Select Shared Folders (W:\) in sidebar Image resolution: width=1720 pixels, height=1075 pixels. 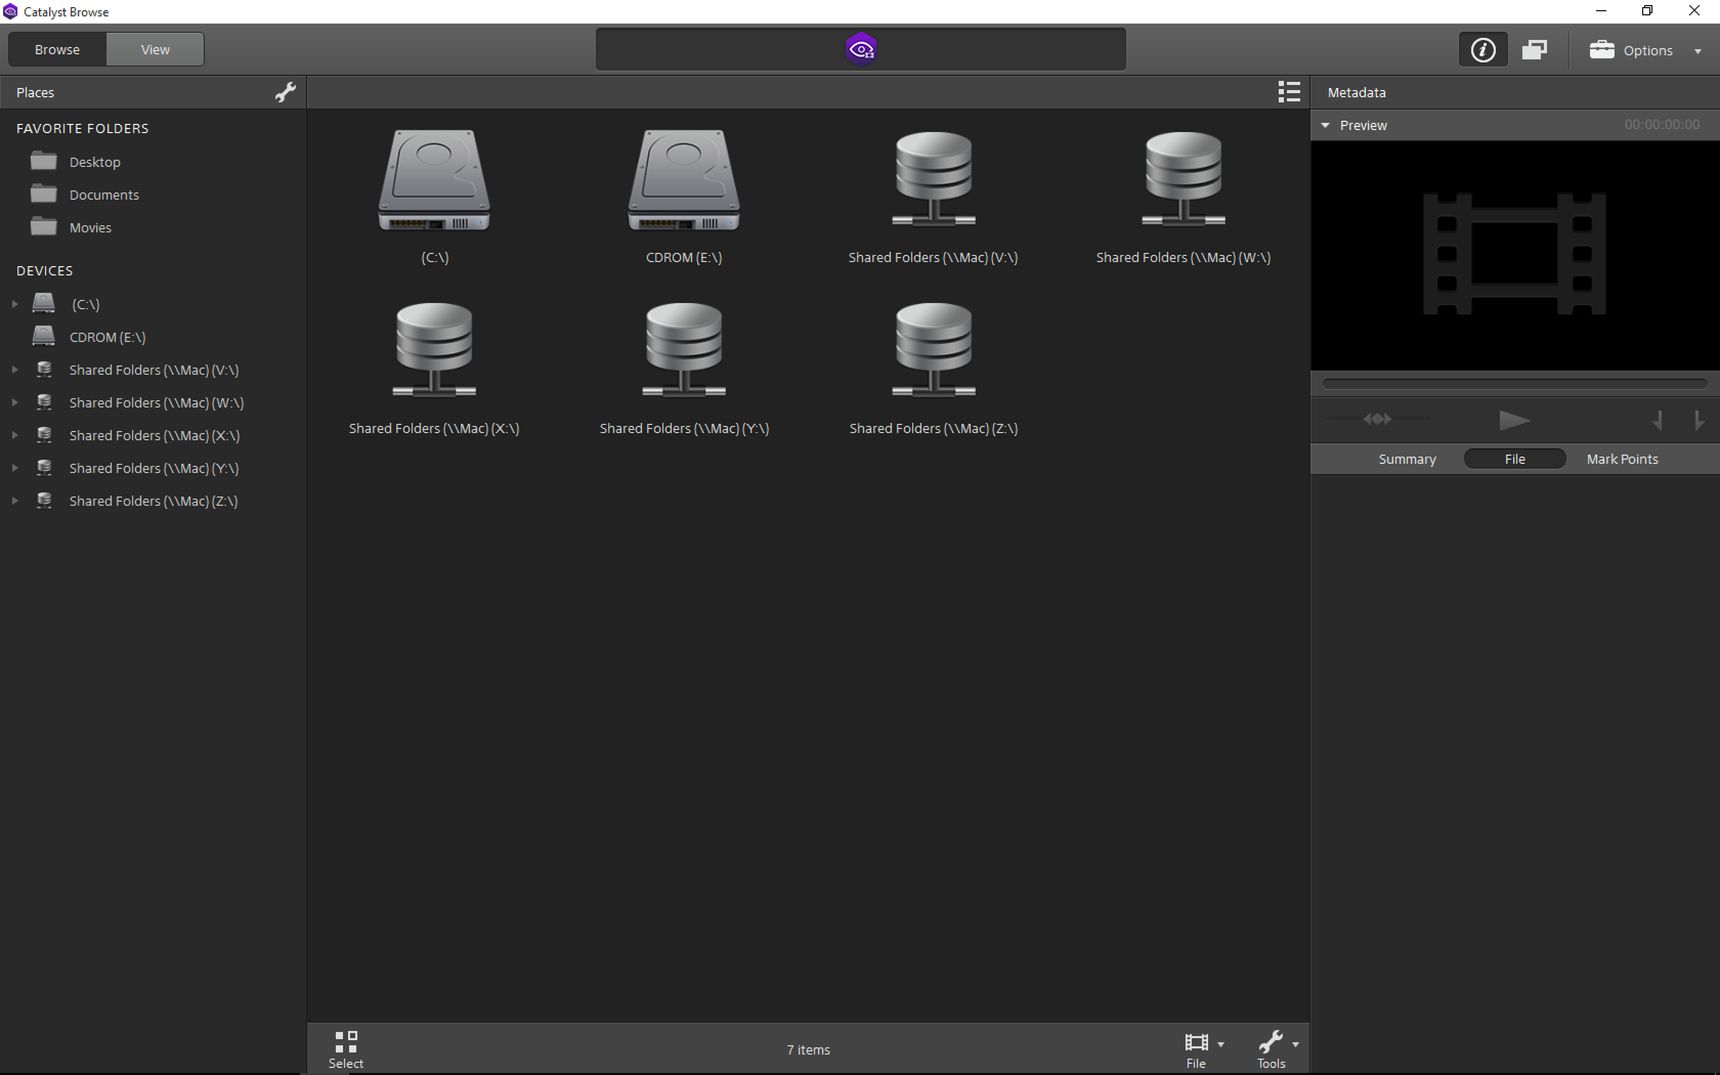coord(156,402)
